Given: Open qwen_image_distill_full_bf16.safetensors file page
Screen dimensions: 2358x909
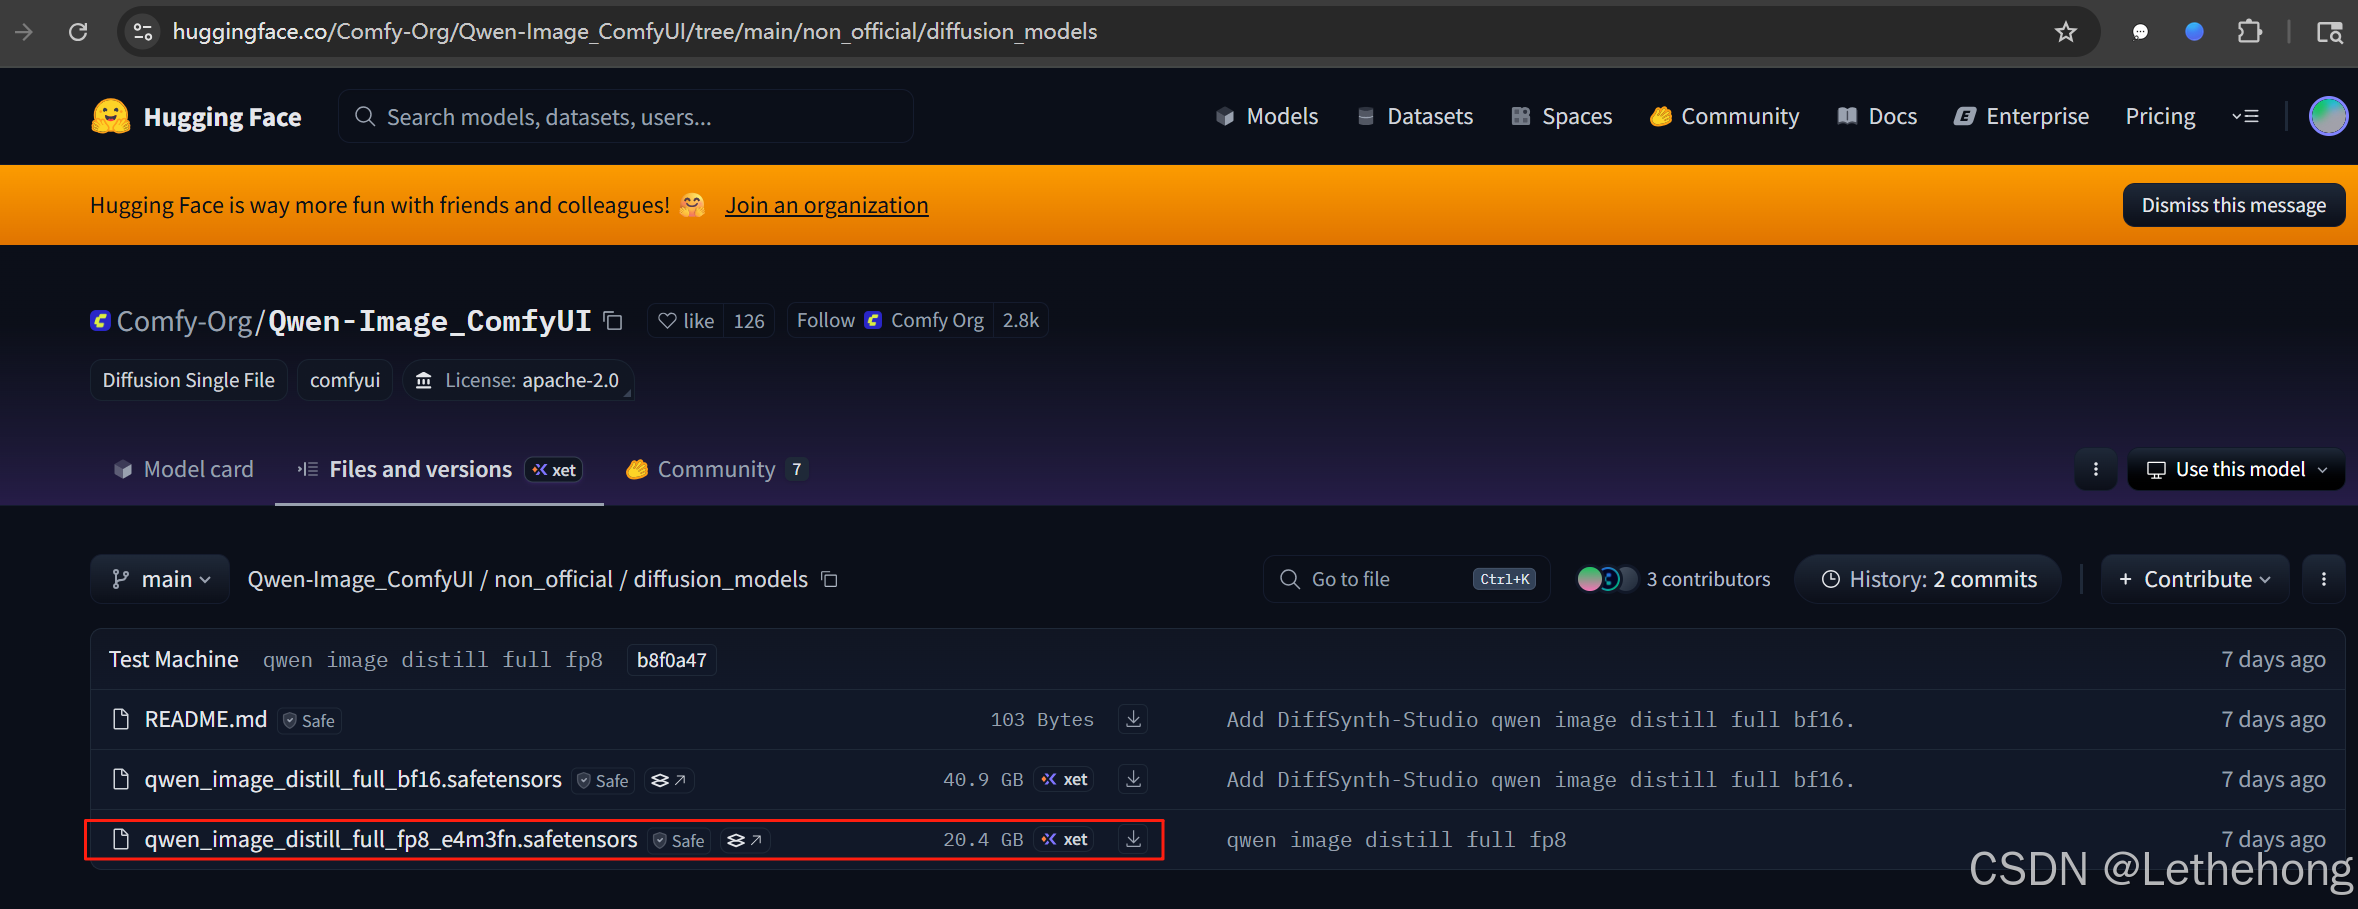Looking at the screenshot, I should tap(353, 779).
